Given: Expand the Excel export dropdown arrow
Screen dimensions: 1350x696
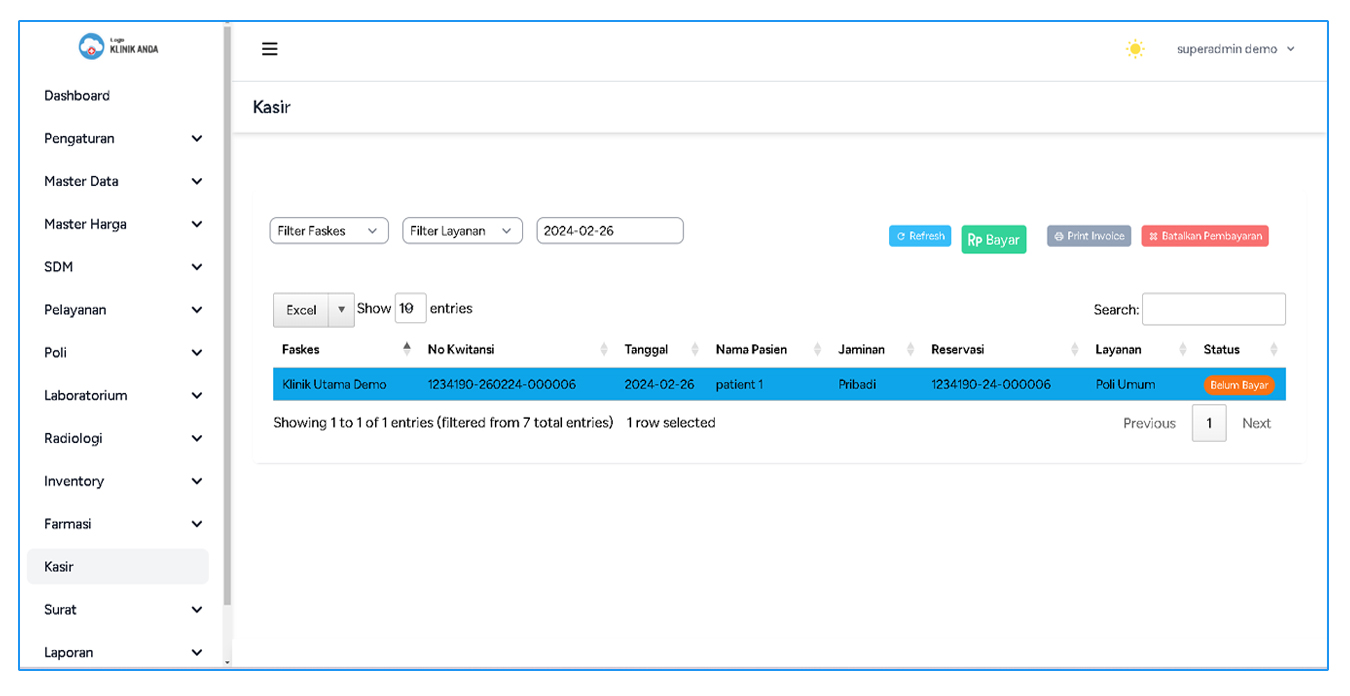Looking at the screenshot, I should [x=341, y=310].
